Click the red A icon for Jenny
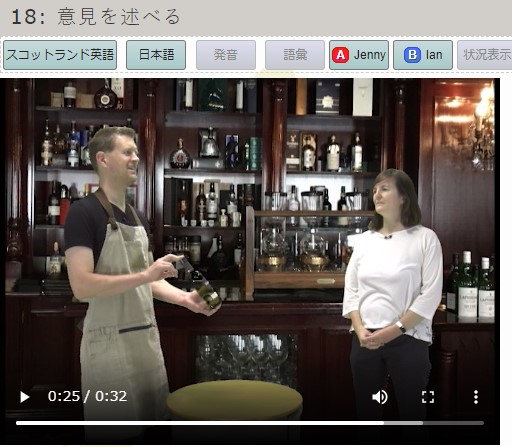Viewport: 512px width, 447px height. (x=340, y=55)
